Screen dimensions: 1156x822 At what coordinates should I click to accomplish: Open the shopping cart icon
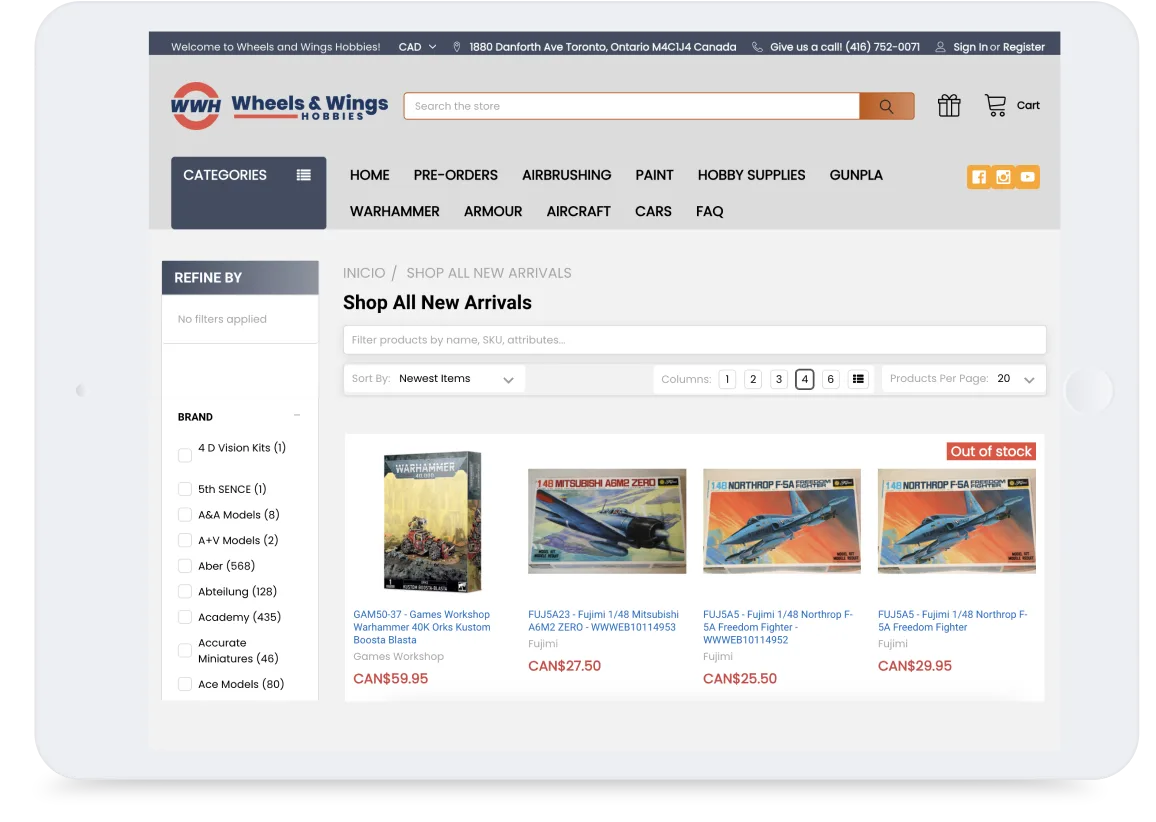pyautogui.click(x=995, y=105)
